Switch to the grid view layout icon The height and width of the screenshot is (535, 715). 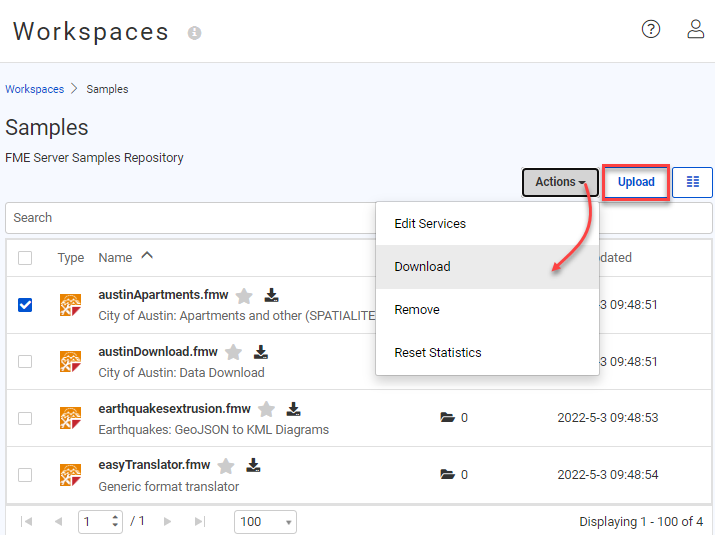pyautogui.click(x=692, y=182)
